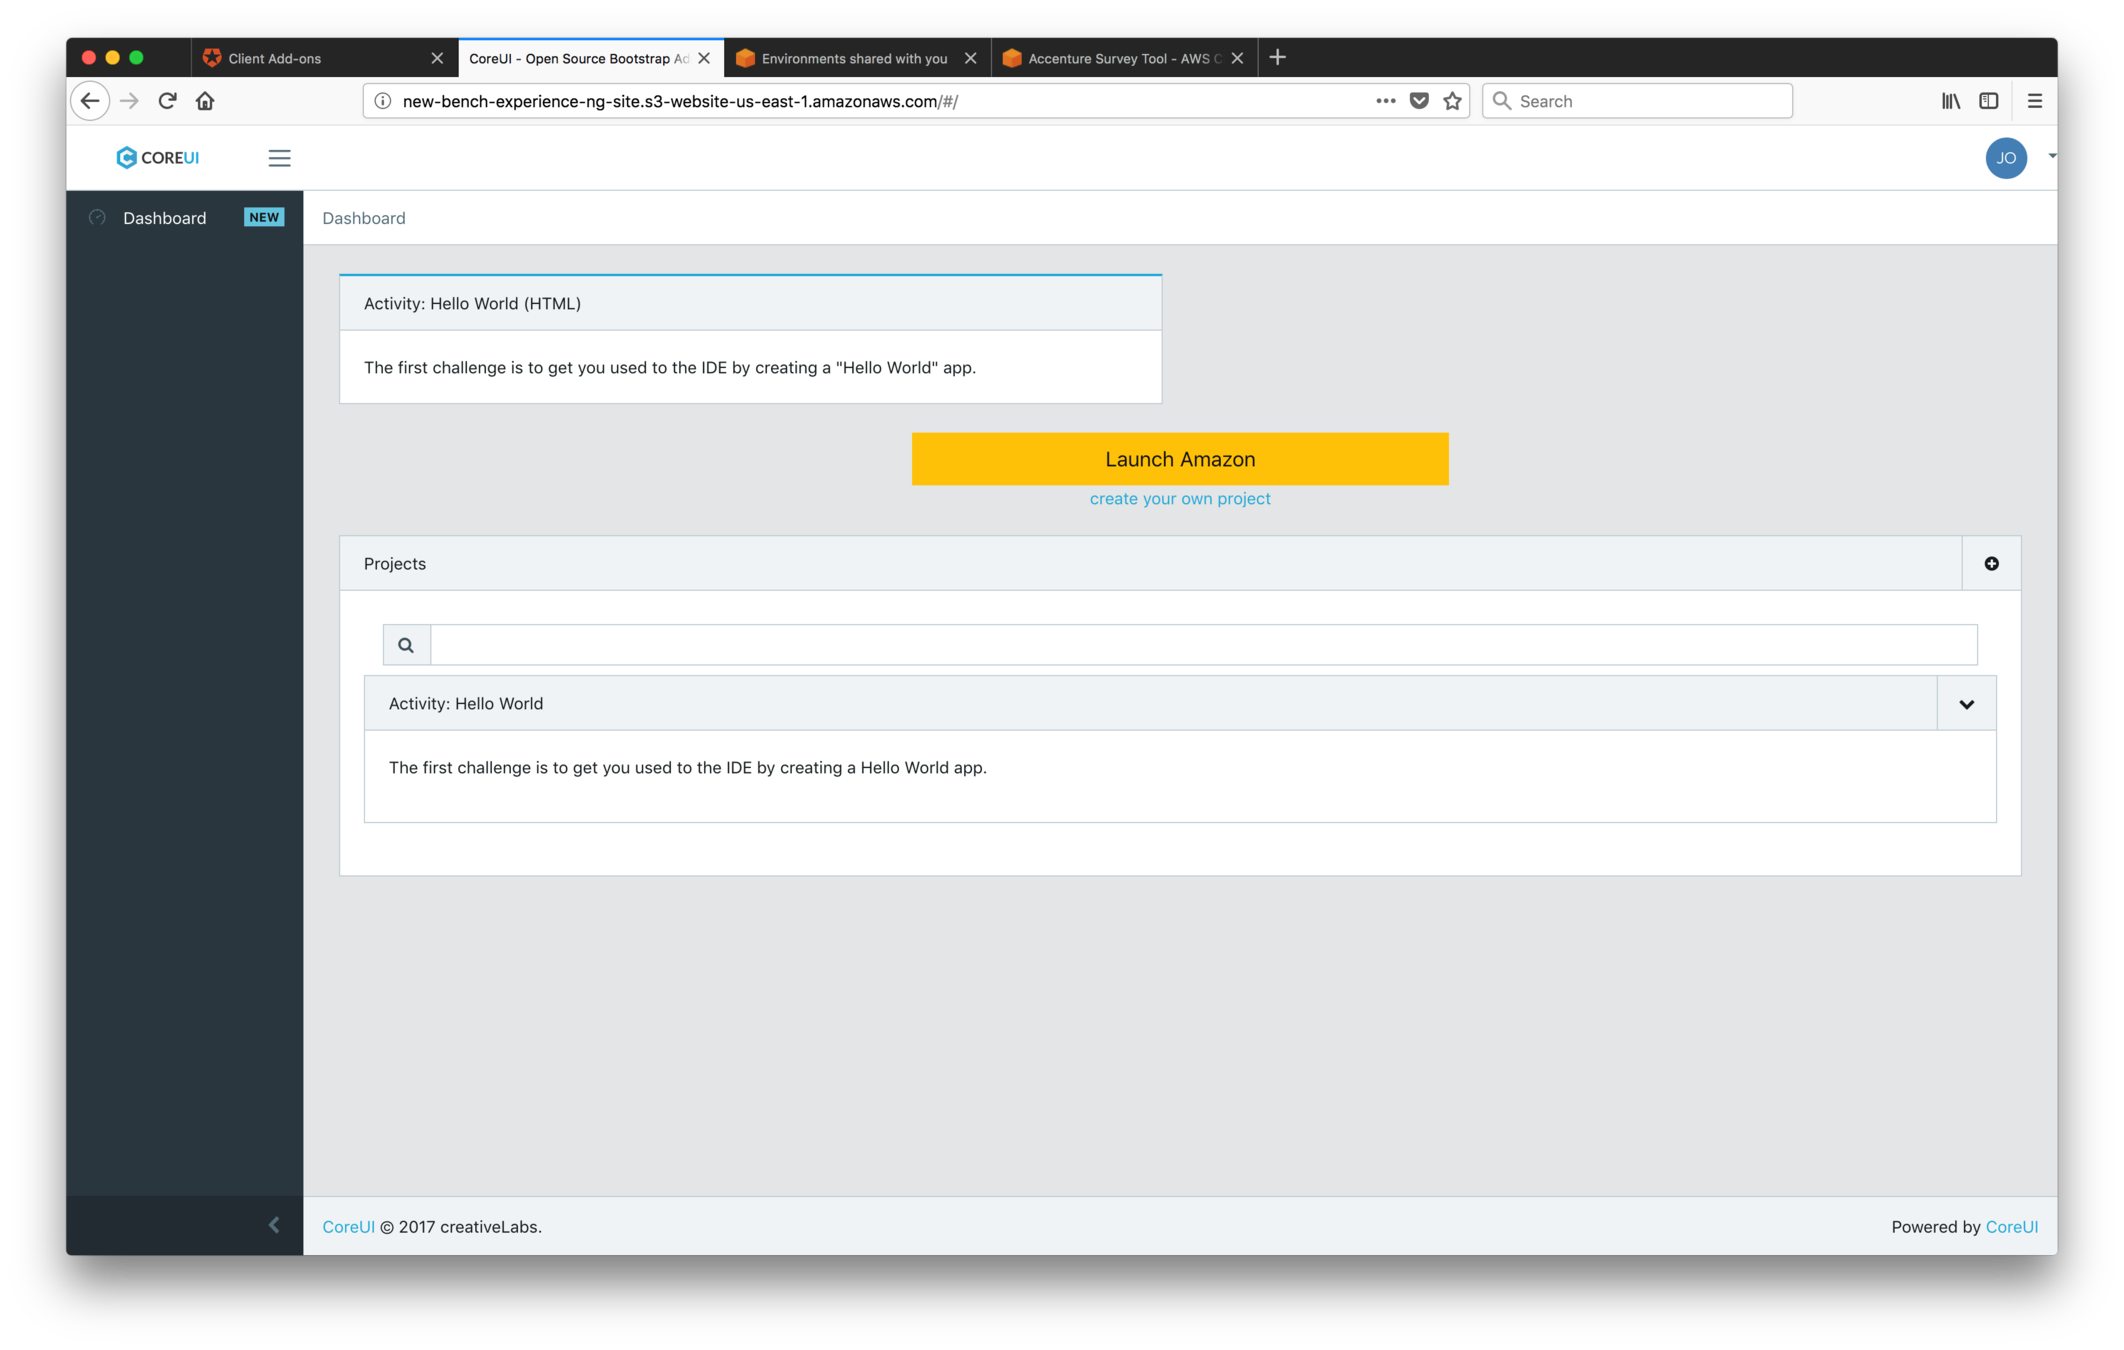Add a new project with the plus icon
The image size is (2124, 1350).
click(1991, 564)
